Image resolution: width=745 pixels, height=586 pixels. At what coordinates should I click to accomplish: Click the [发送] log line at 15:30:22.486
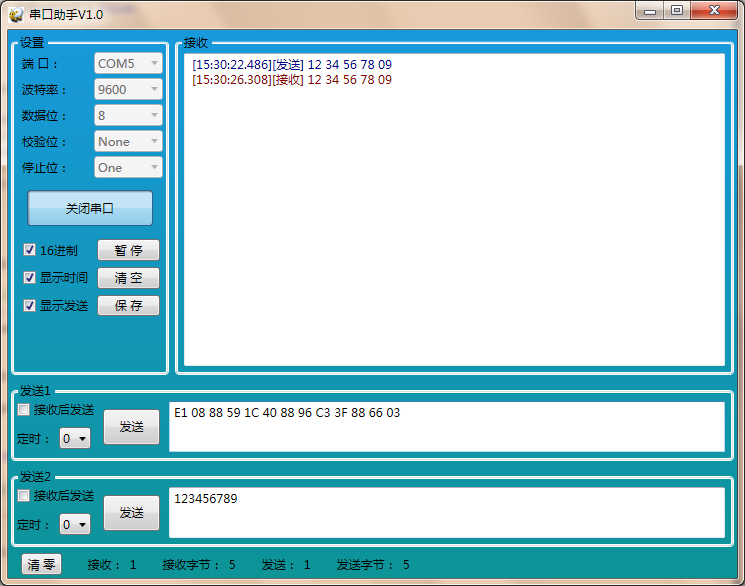[292, 65]
